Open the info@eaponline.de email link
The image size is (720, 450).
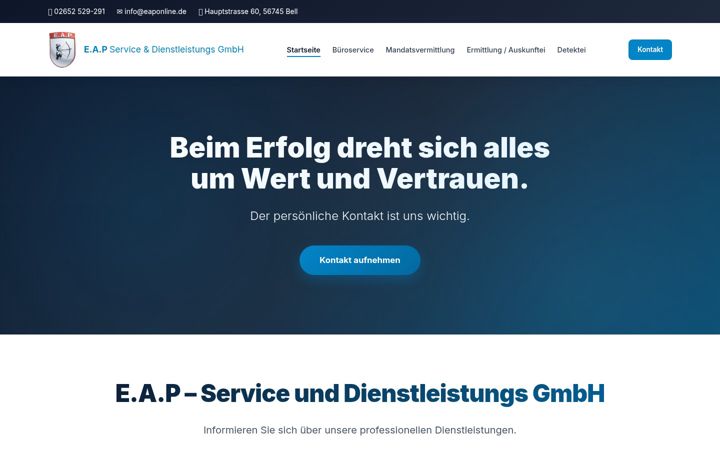pyautogui.click(x=155, y=11)
